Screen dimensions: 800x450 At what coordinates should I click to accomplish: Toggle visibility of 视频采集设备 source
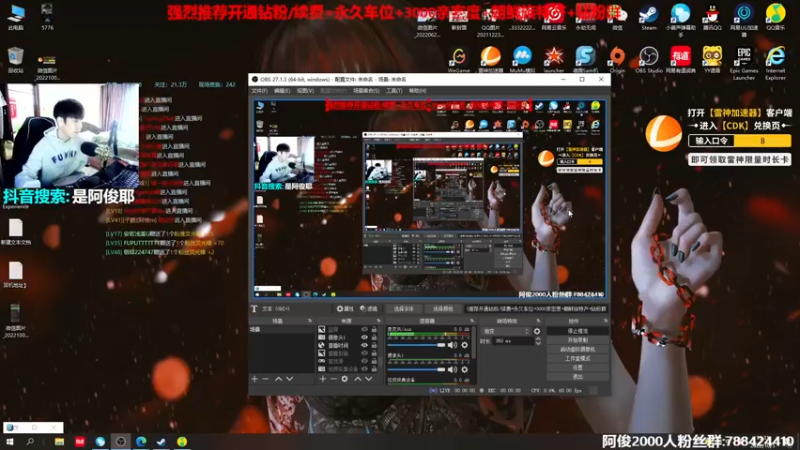[x=364, y=369]
